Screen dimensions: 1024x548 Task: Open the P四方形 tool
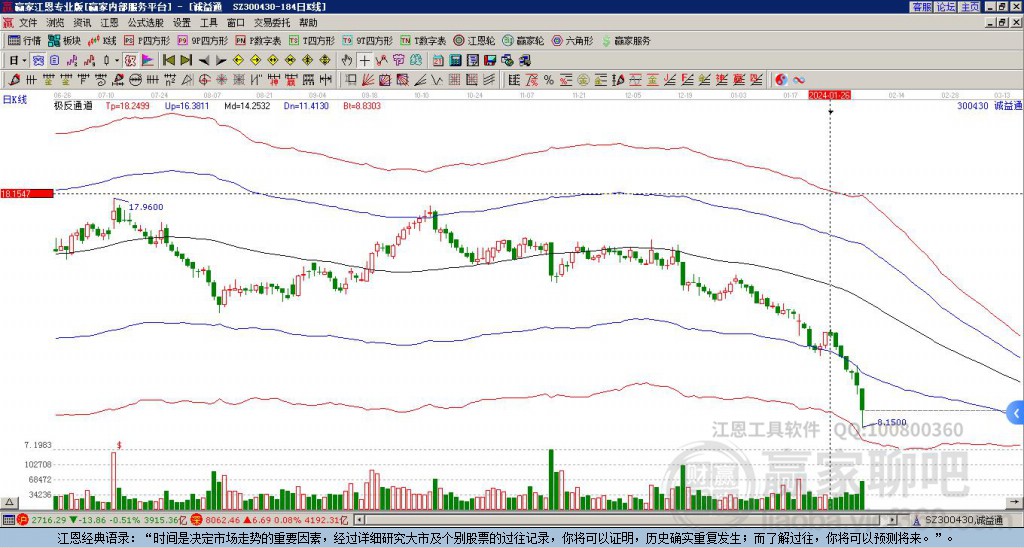tap(147, 40)
